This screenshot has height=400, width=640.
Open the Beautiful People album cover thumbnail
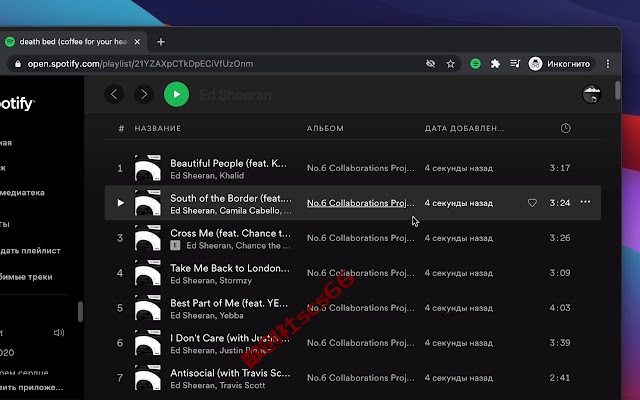(148, 168)
